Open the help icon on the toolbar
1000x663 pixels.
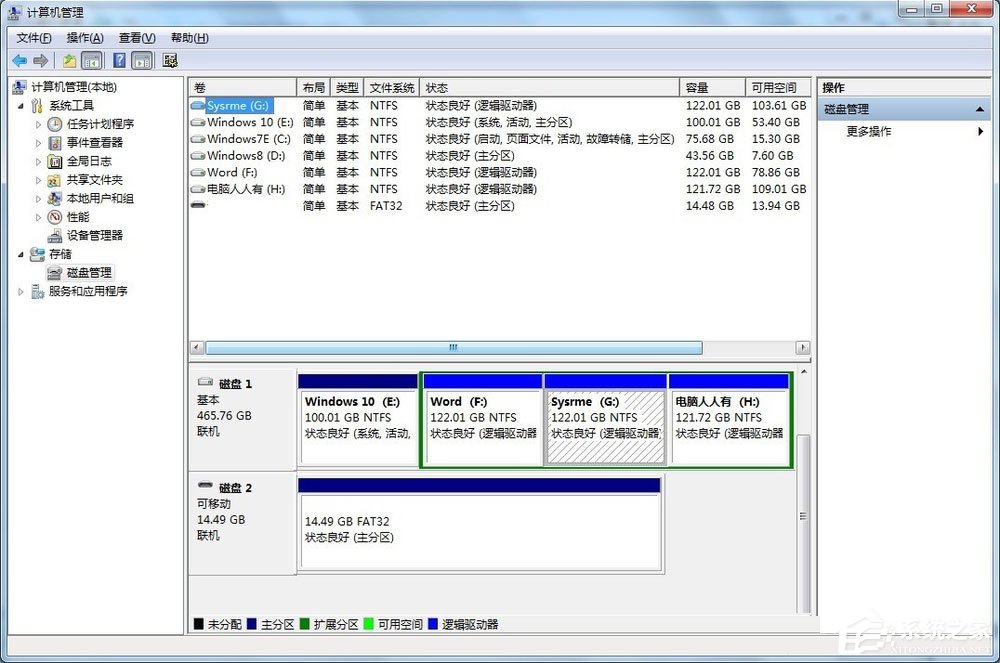pyautogui.click(x=118, y=60)
